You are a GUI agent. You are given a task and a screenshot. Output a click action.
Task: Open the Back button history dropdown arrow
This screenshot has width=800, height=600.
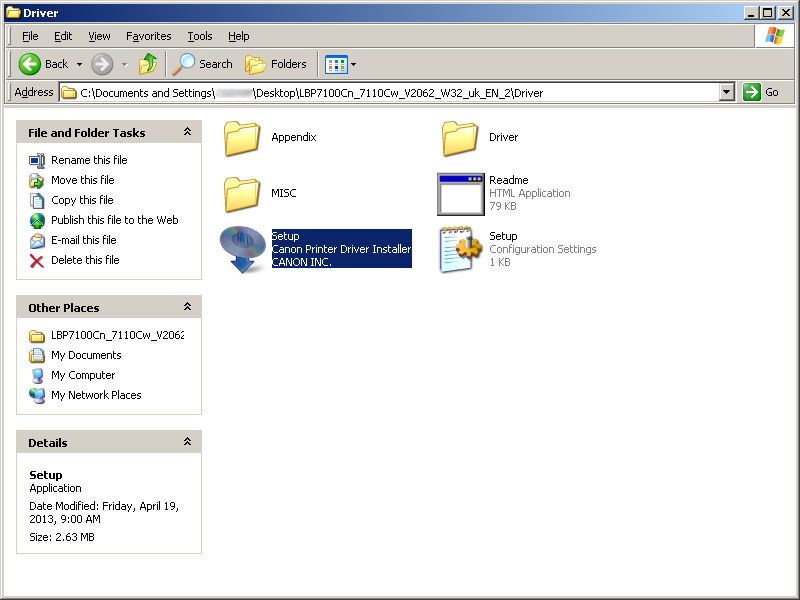click(78, 64)
